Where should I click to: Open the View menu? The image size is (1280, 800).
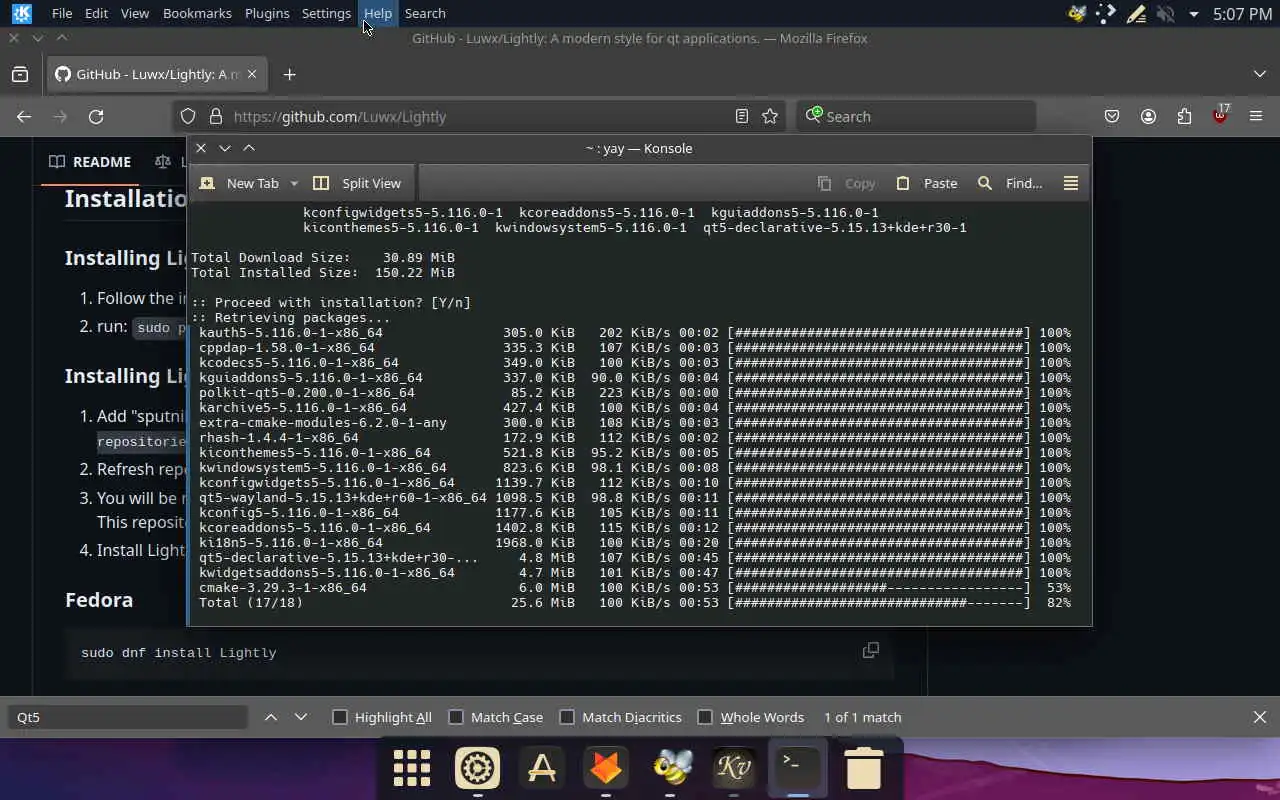coord(134,13)
